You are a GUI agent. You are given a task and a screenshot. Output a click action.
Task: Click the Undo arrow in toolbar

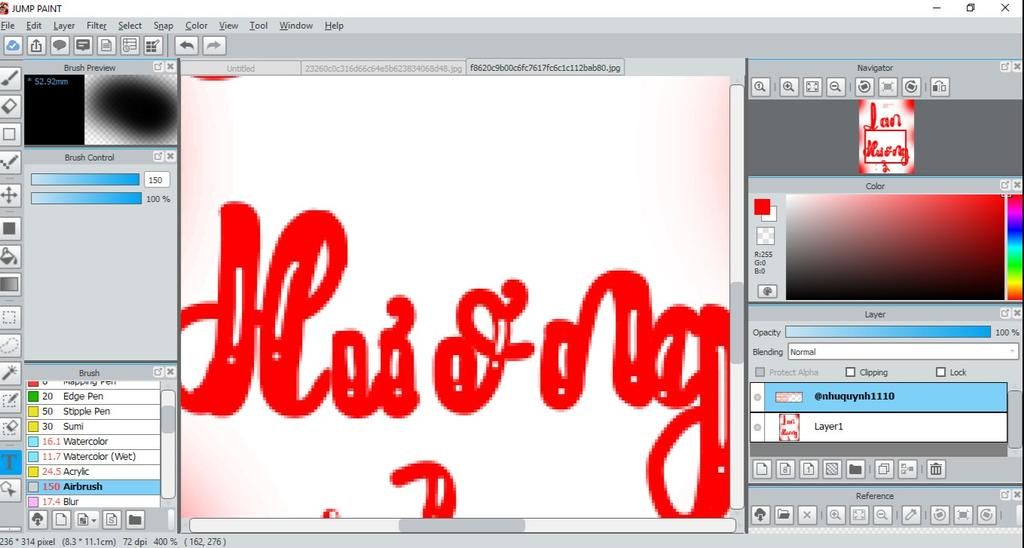tap(187, 45)
